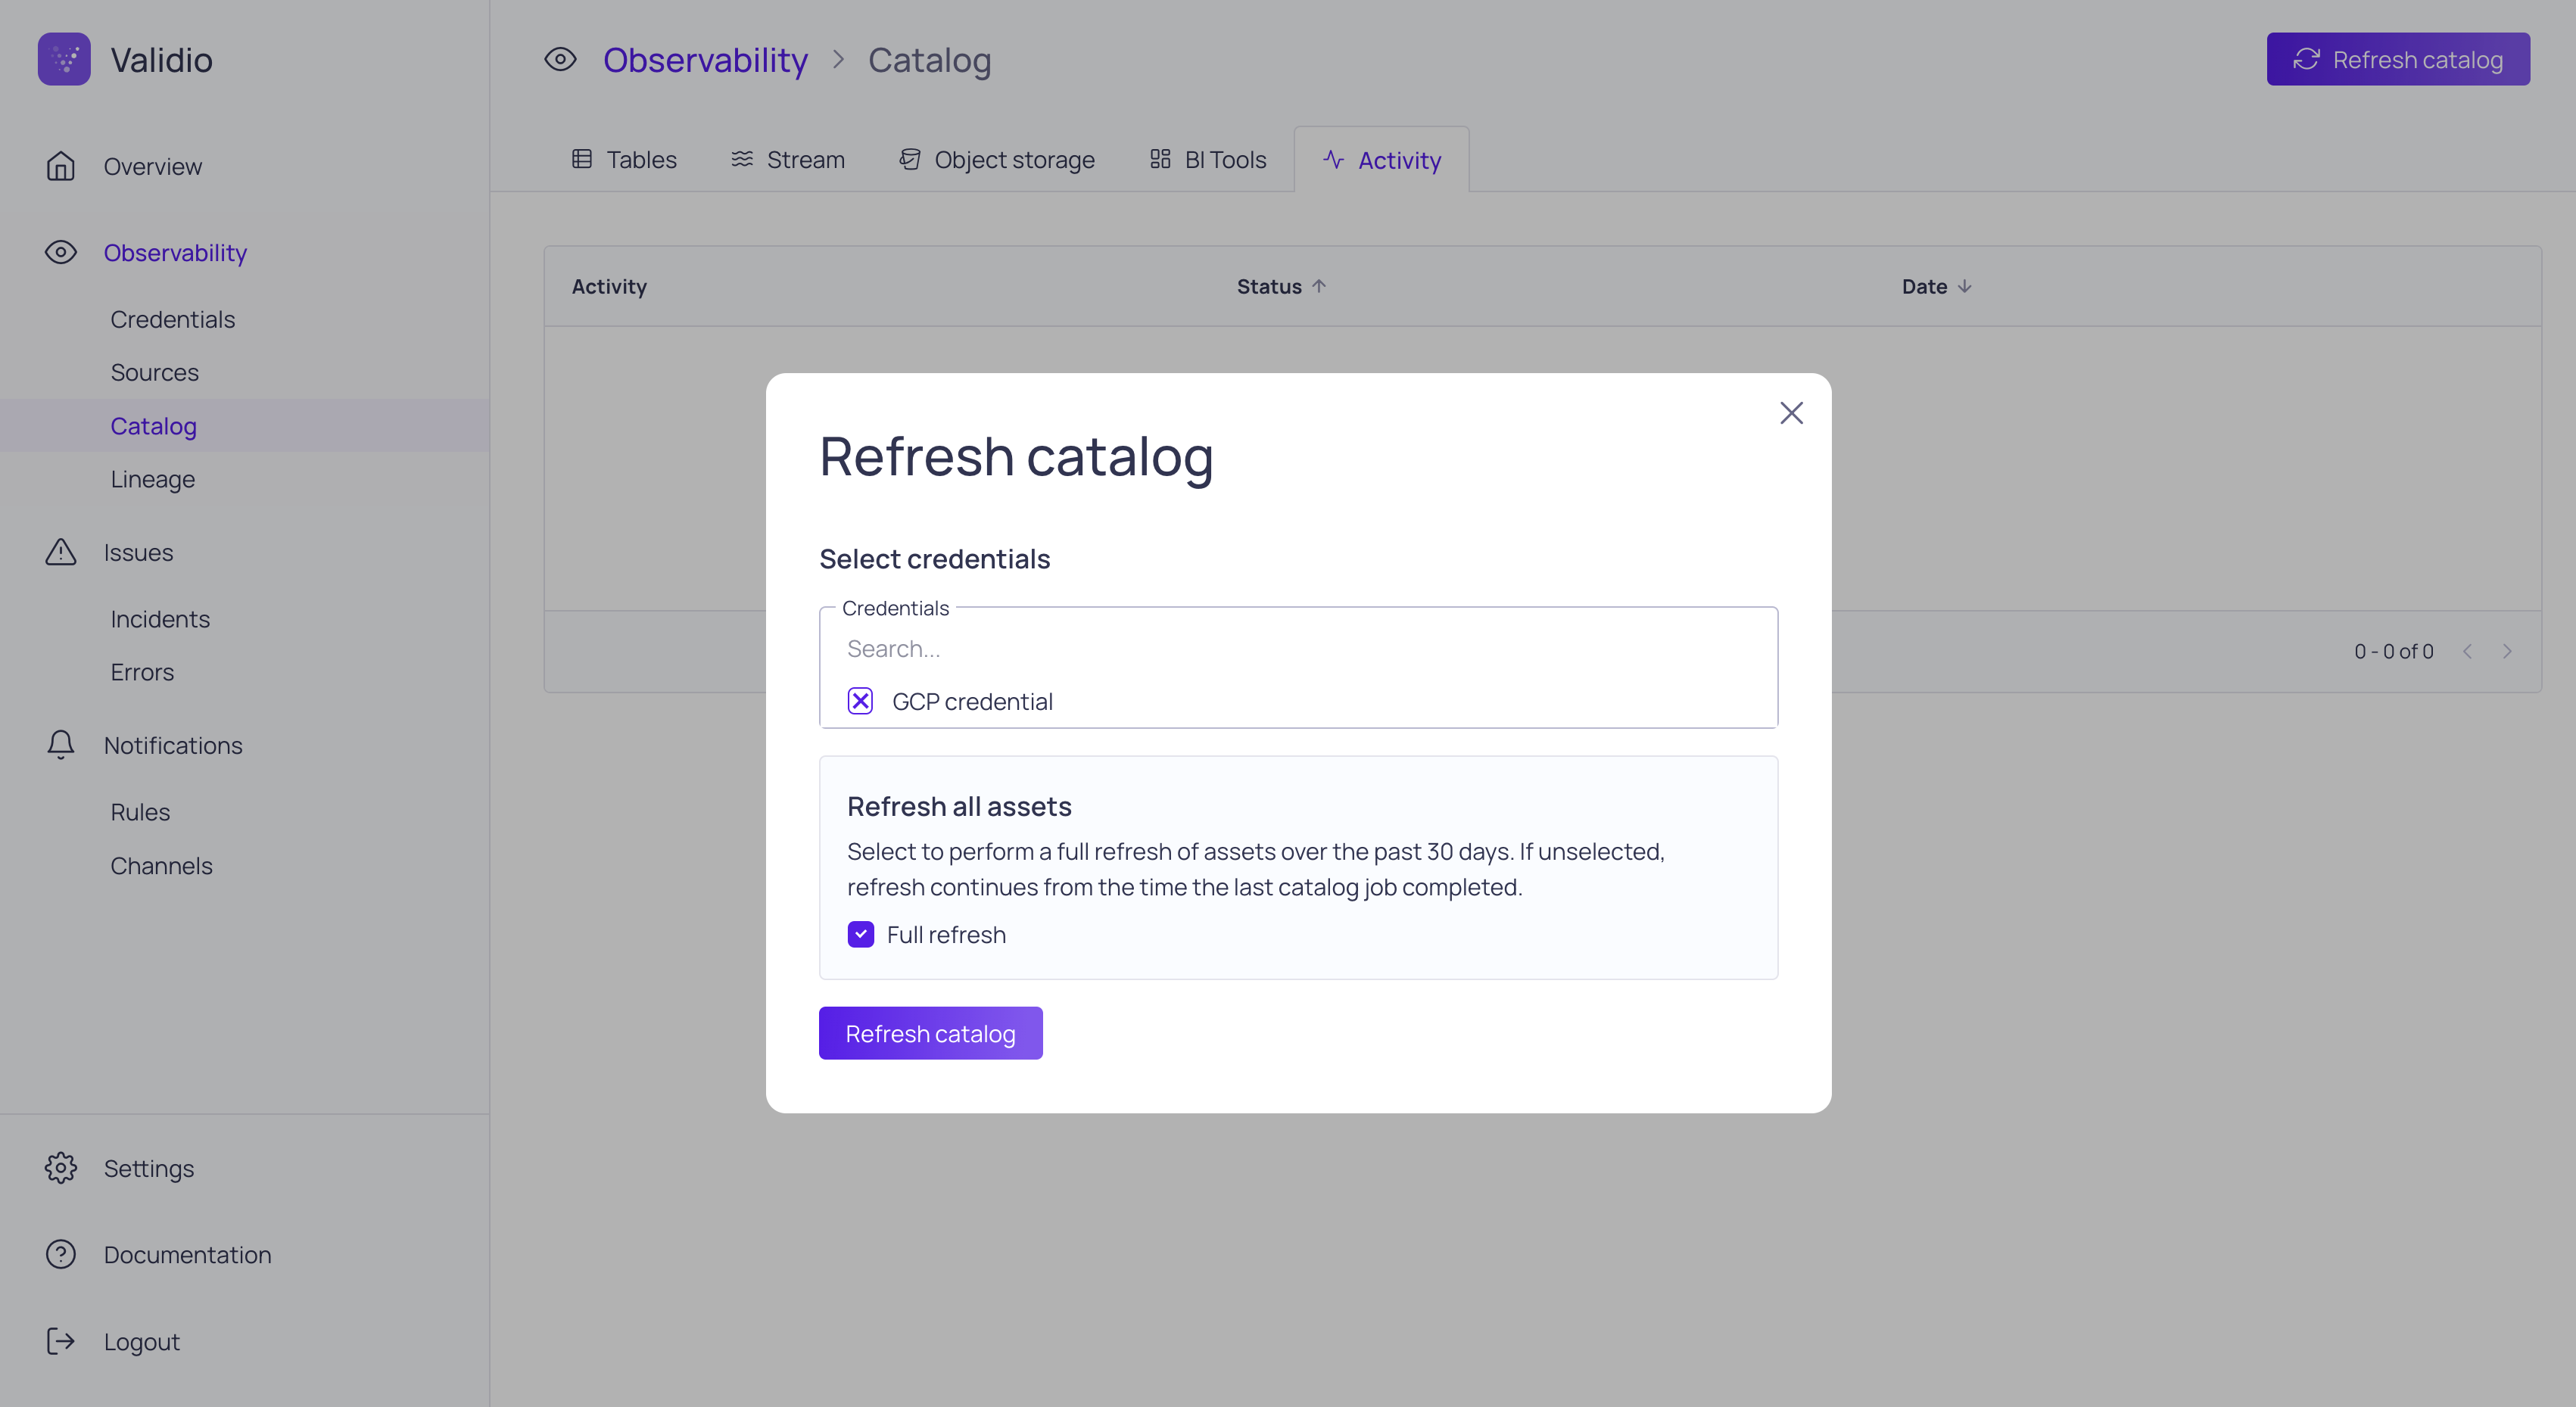Click the Stream waves icon
The height and width of the screenshot is (1407, 2576).
point(742,159)
